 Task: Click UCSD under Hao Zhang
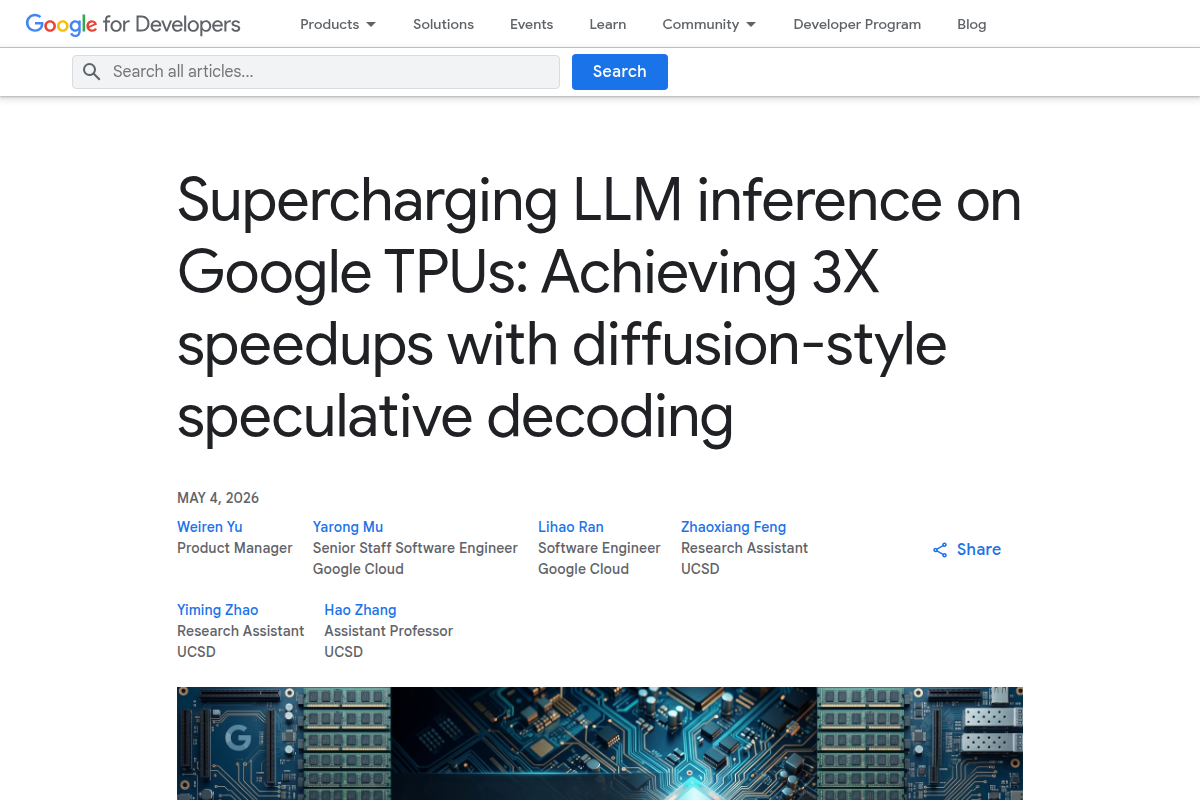(344, 652)
